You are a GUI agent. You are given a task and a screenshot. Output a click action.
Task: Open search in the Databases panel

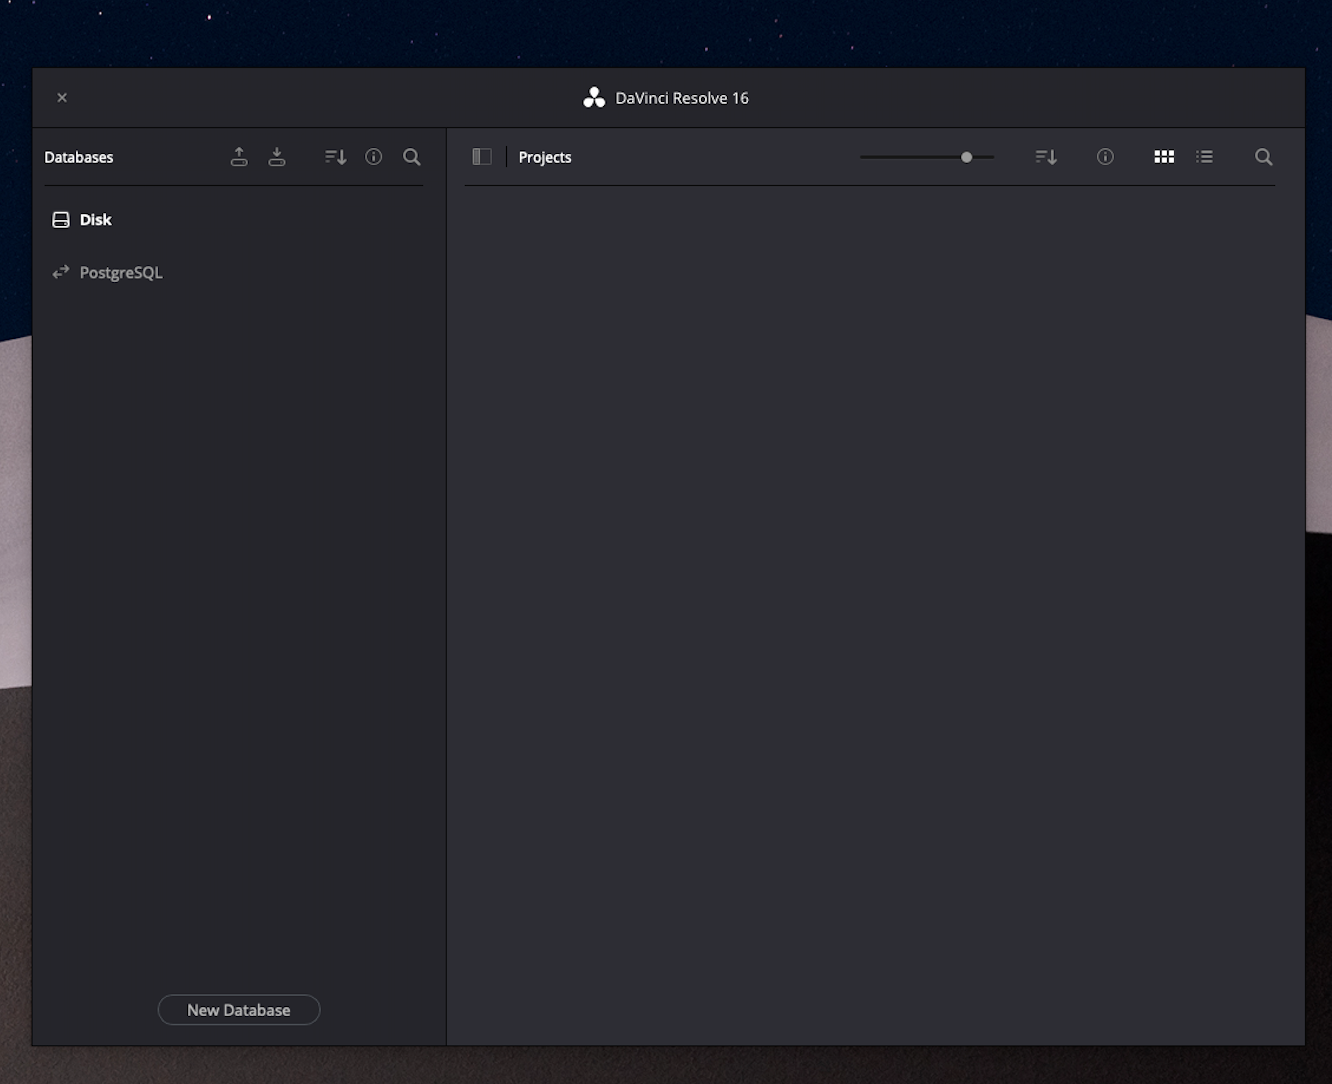pyautogui.click(x=412, y=157)
